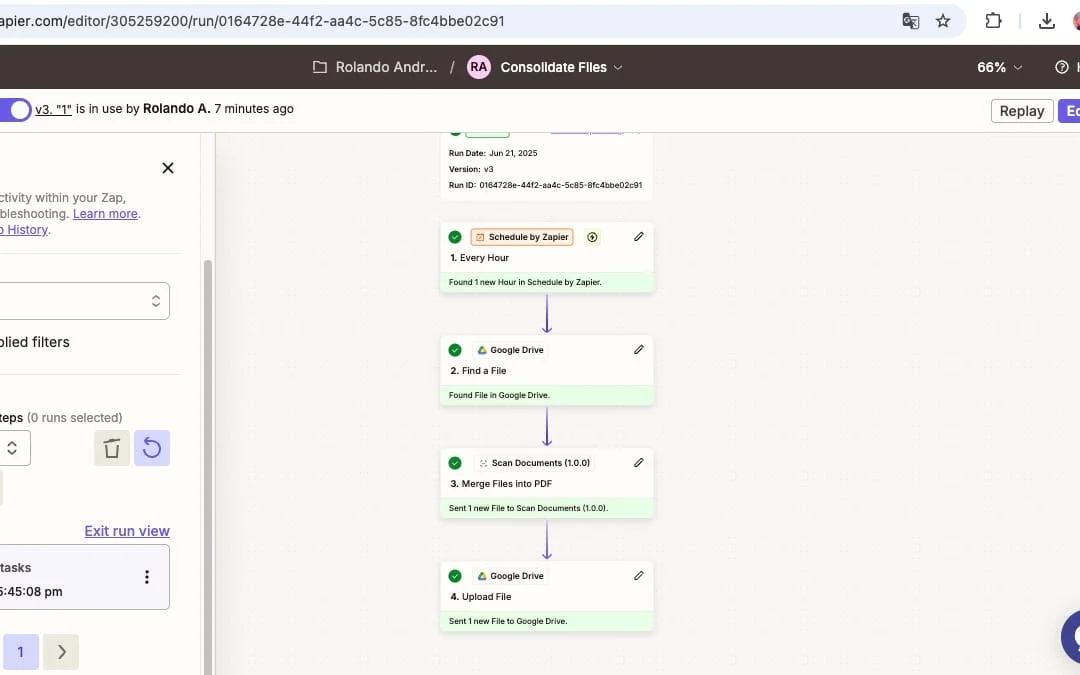Open the instant trigger lightning icon on Every Hour
Image resolution: width=1080 pixels, height=675 pixels.
pos(592,236)
